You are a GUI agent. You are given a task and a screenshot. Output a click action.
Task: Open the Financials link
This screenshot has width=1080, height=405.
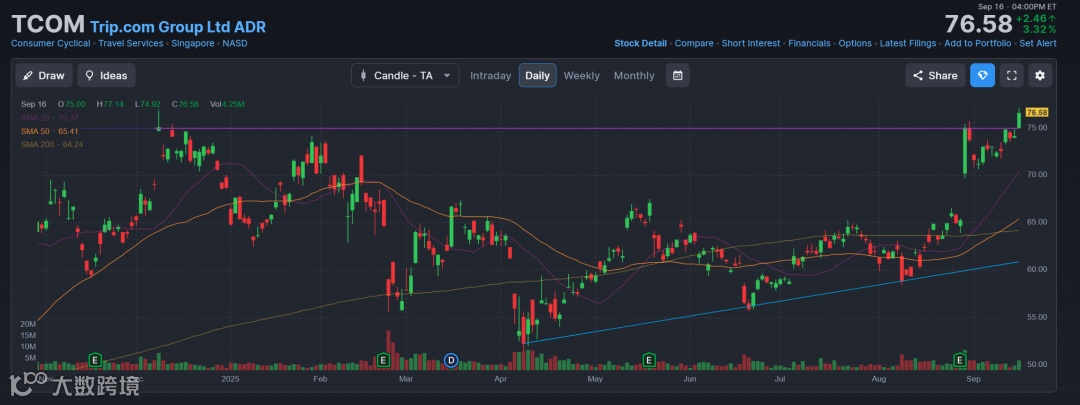point(809,43)
